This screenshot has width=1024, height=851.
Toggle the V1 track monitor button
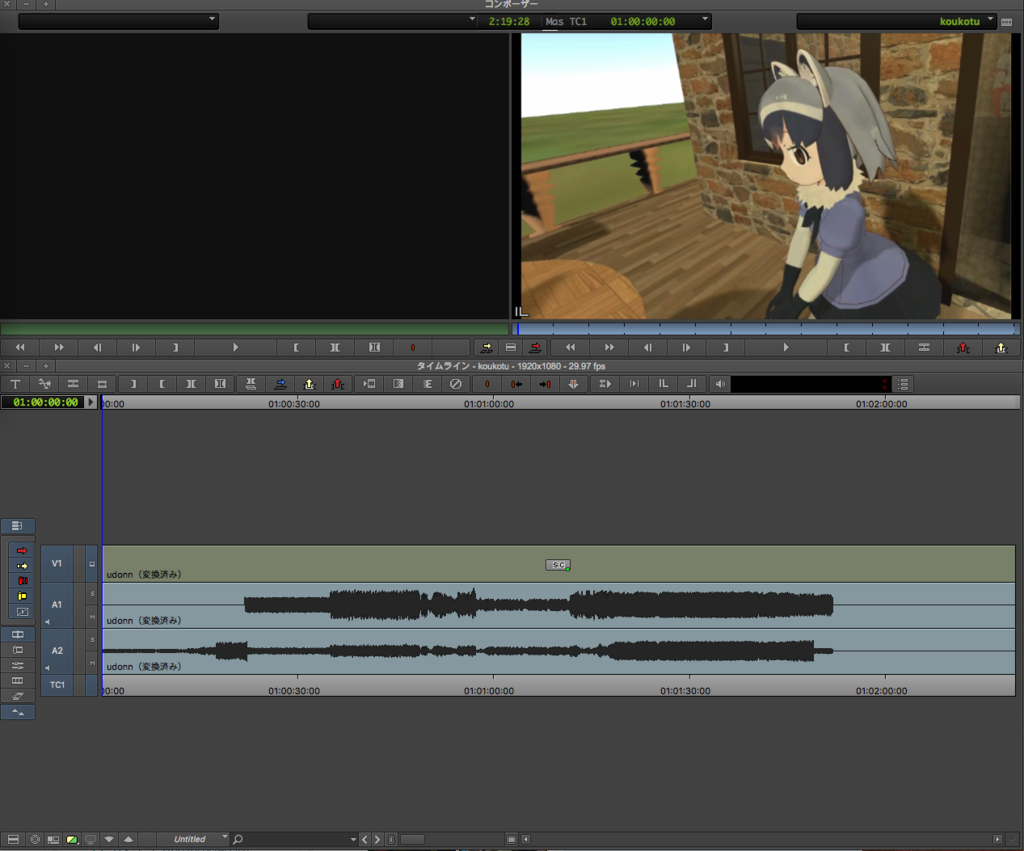click(x=92, y=564)
